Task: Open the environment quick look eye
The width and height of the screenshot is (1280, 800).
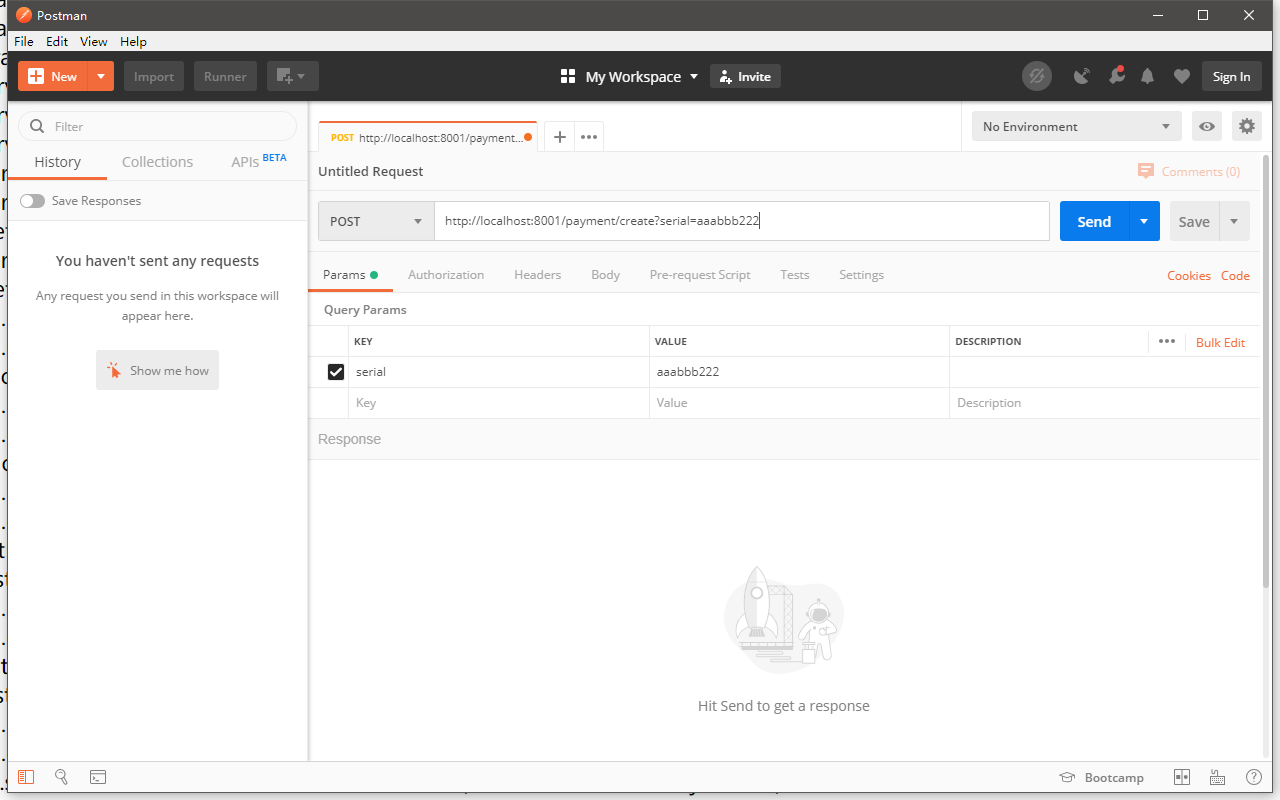Action: tap(1207, 126)
